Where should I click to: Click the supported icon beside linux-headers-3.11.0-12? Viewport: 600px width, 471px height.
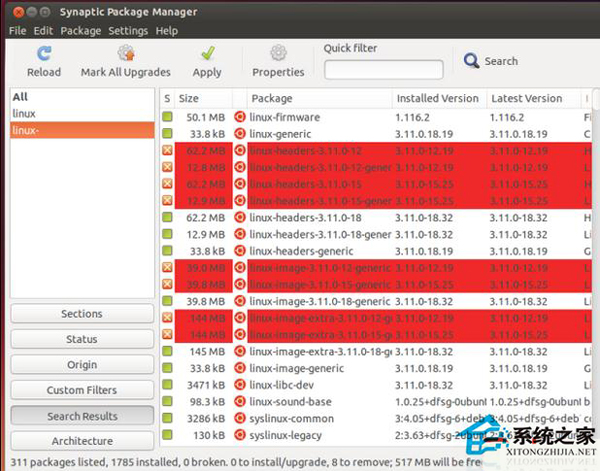click(240, 150)
